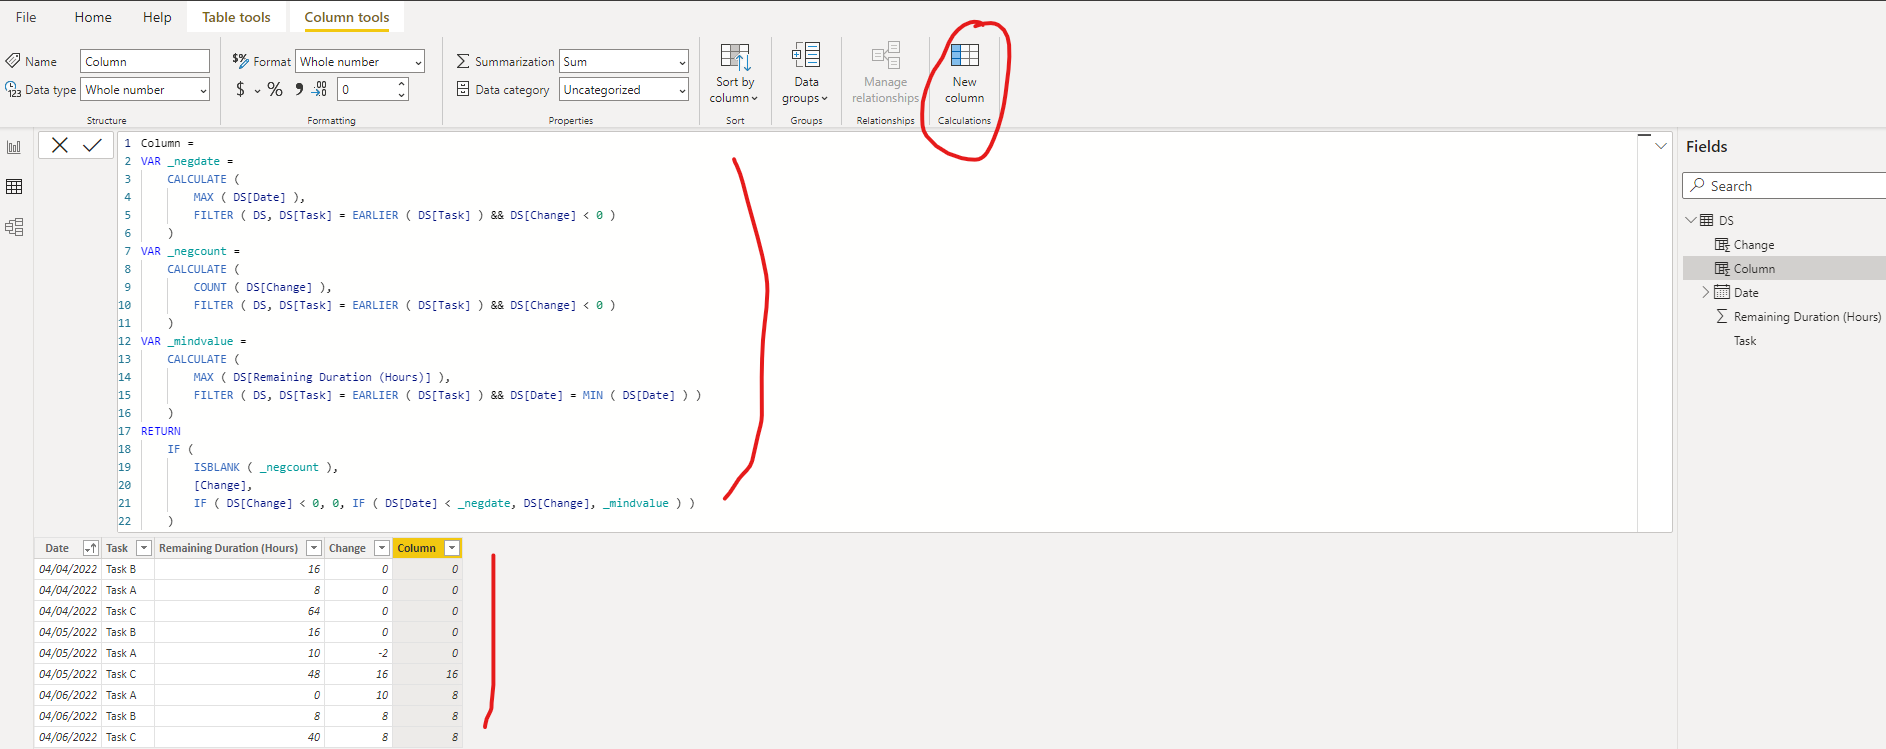Switch to the Help tab

click(157, 17)
